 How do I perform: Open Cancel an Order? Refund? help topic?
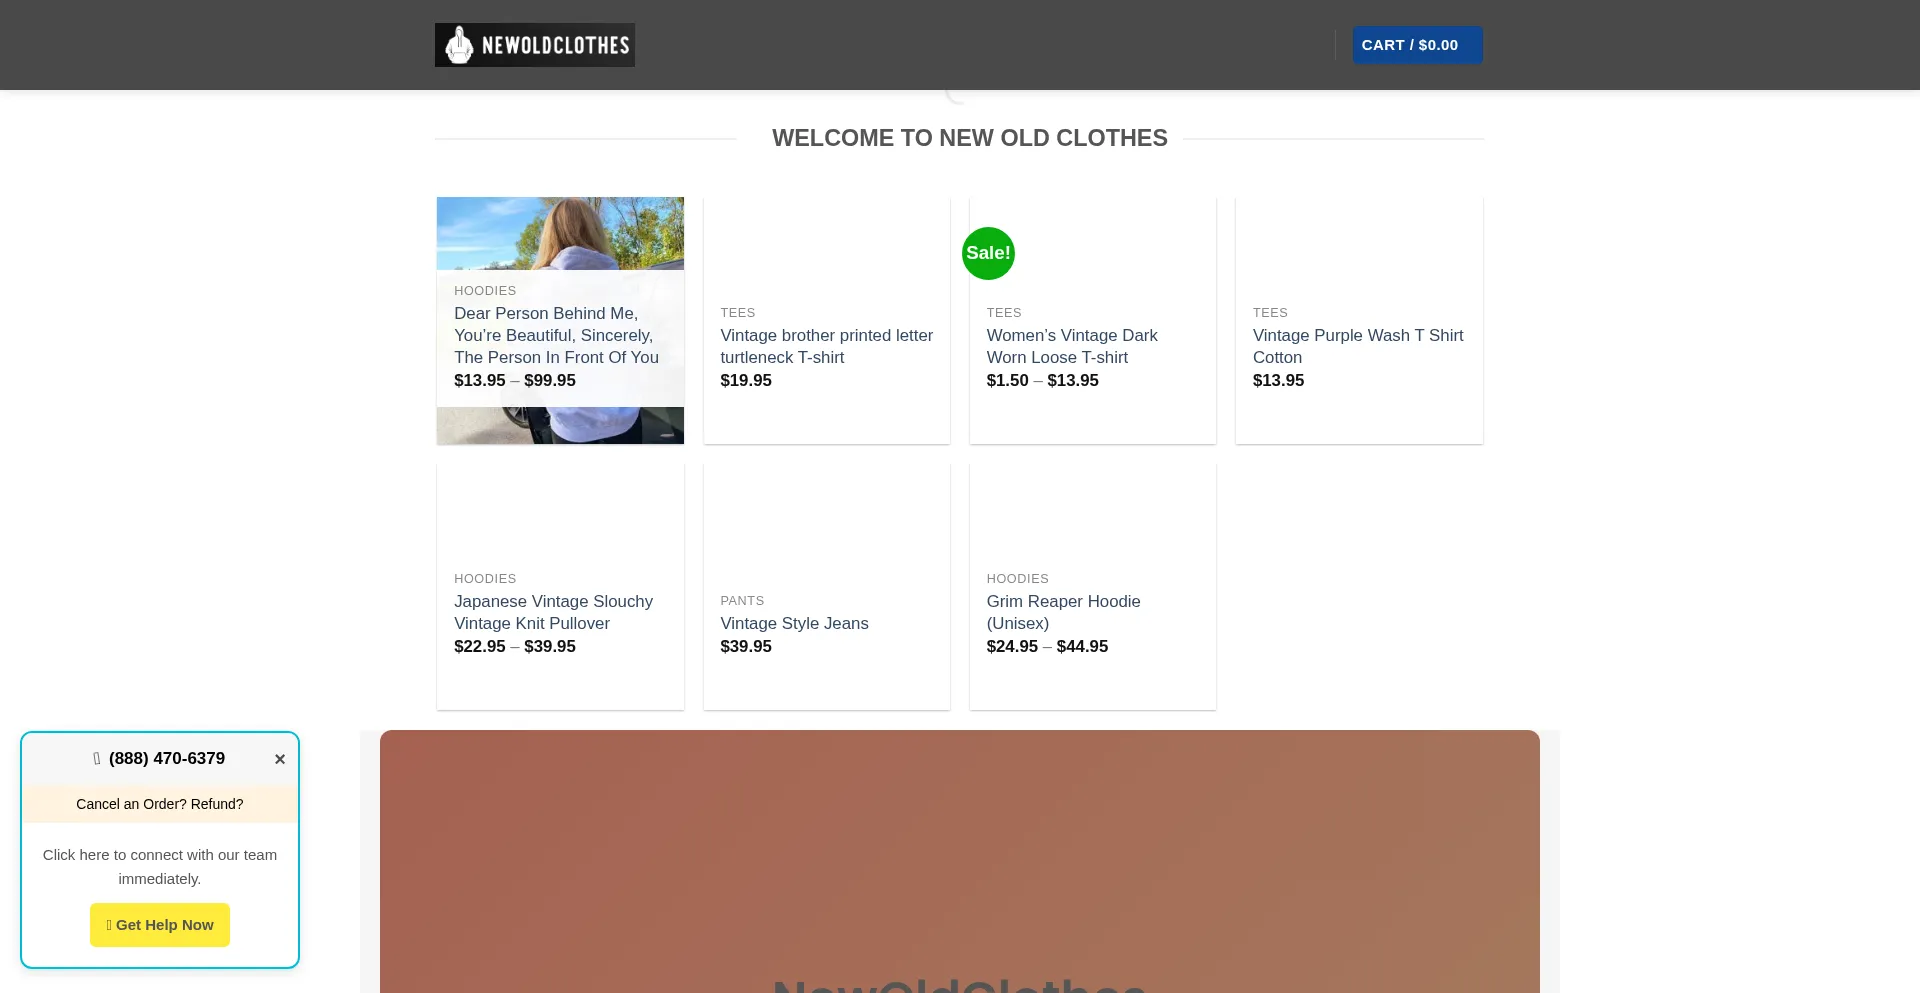coord(159,804)
